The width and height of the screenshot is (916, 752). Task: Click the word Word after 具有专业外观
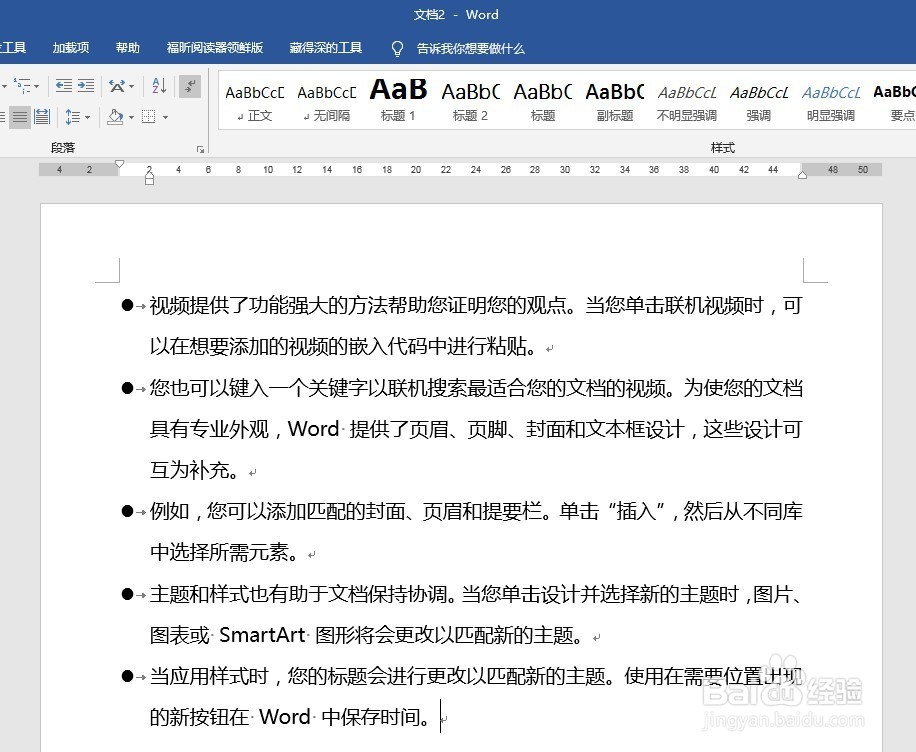pos(313,429)
